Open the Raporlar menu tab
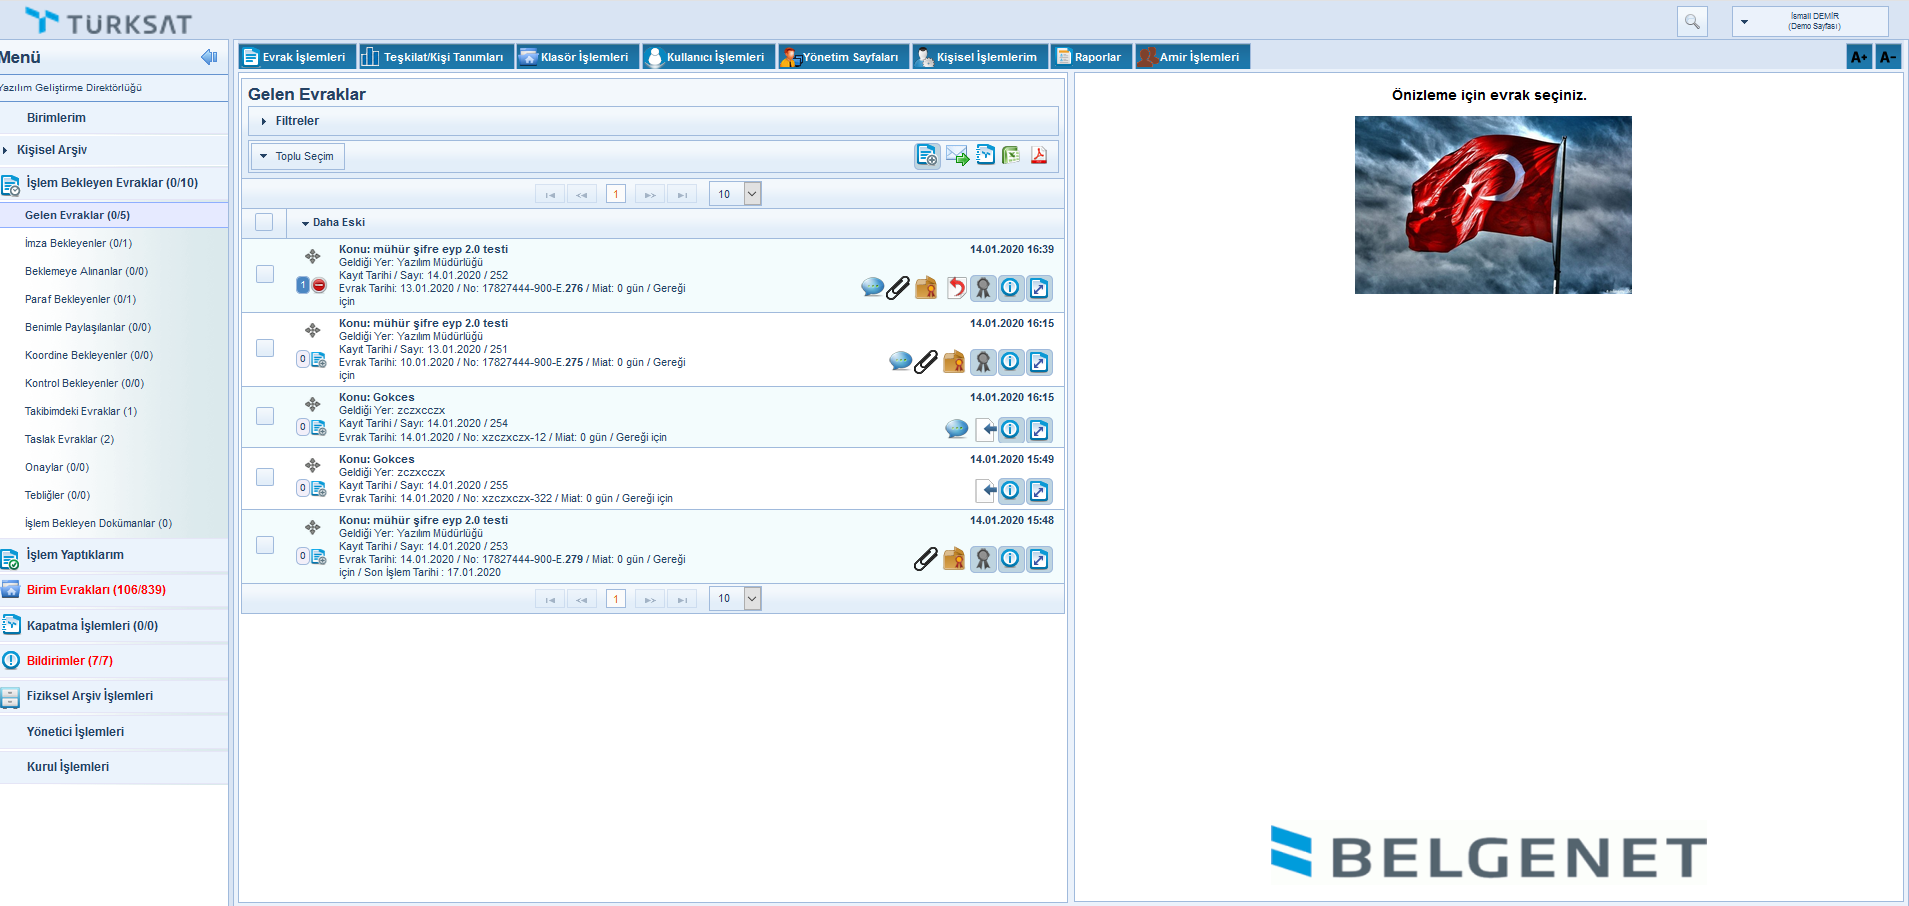The image size is (1909, 906). coord(1091,57)
